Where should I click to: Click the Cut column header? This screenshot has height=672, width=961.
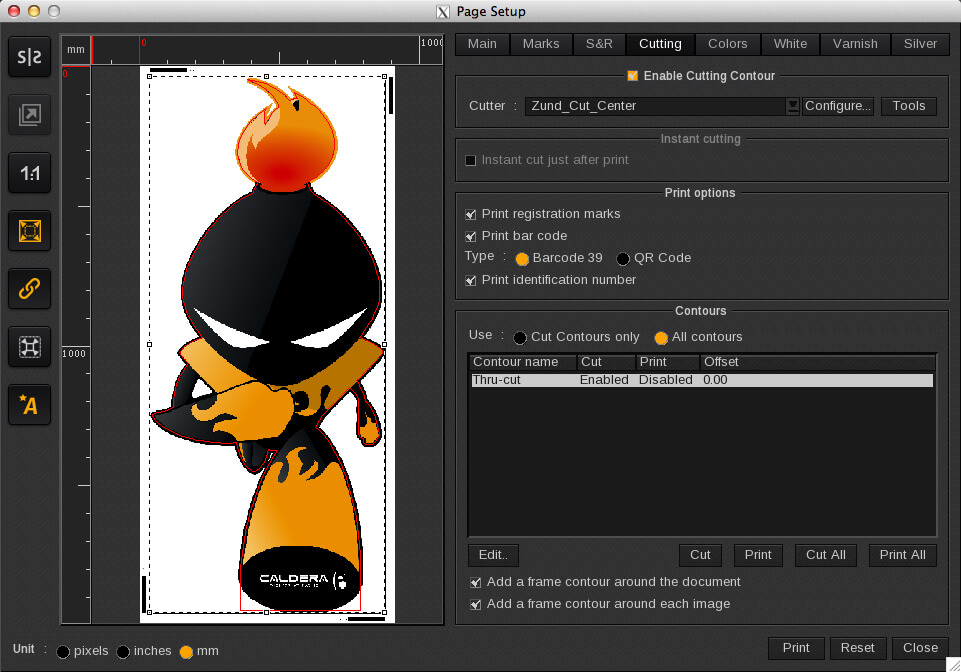pos(606,362)
